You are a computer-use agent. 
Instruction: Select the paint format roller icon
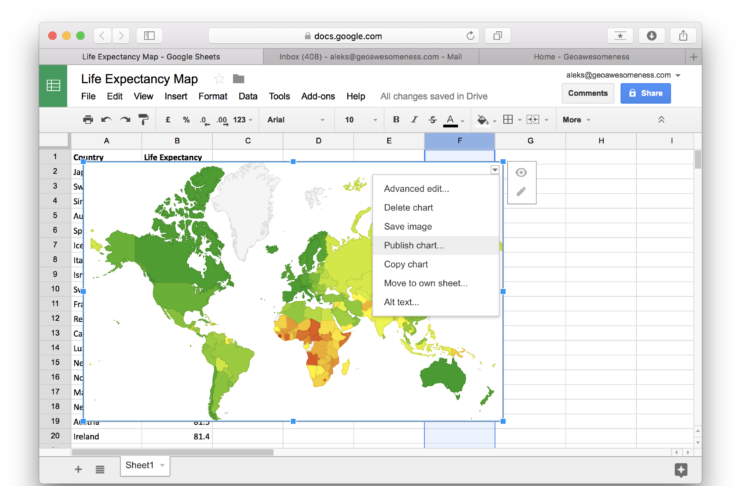coord(143,120)
